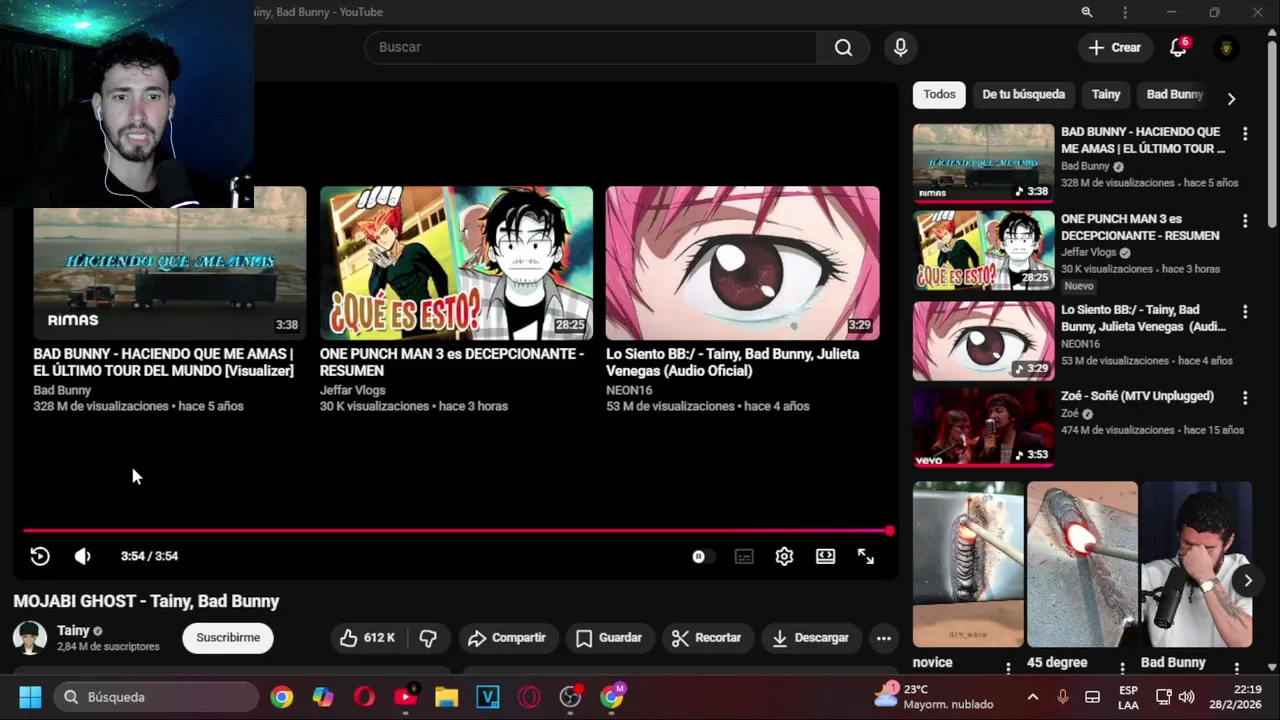This screenshot has height=720, width=1280.
Task: Open options for 45 degree short
Action: click(1122, 667)
